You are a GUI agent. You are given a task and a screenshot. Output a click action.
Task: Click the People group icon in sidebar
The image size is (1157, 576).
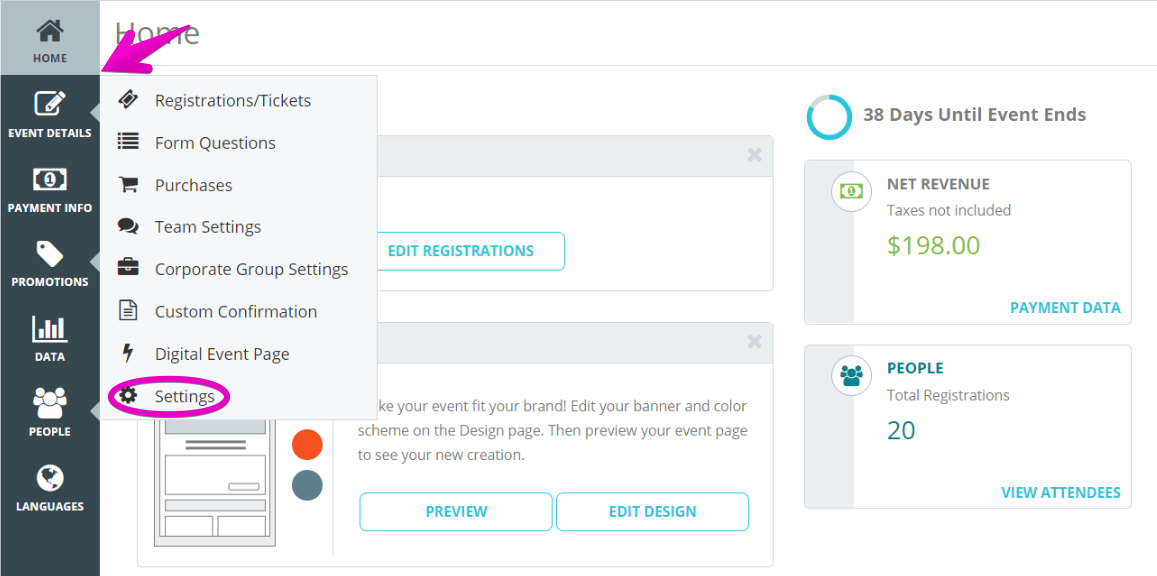50,403
